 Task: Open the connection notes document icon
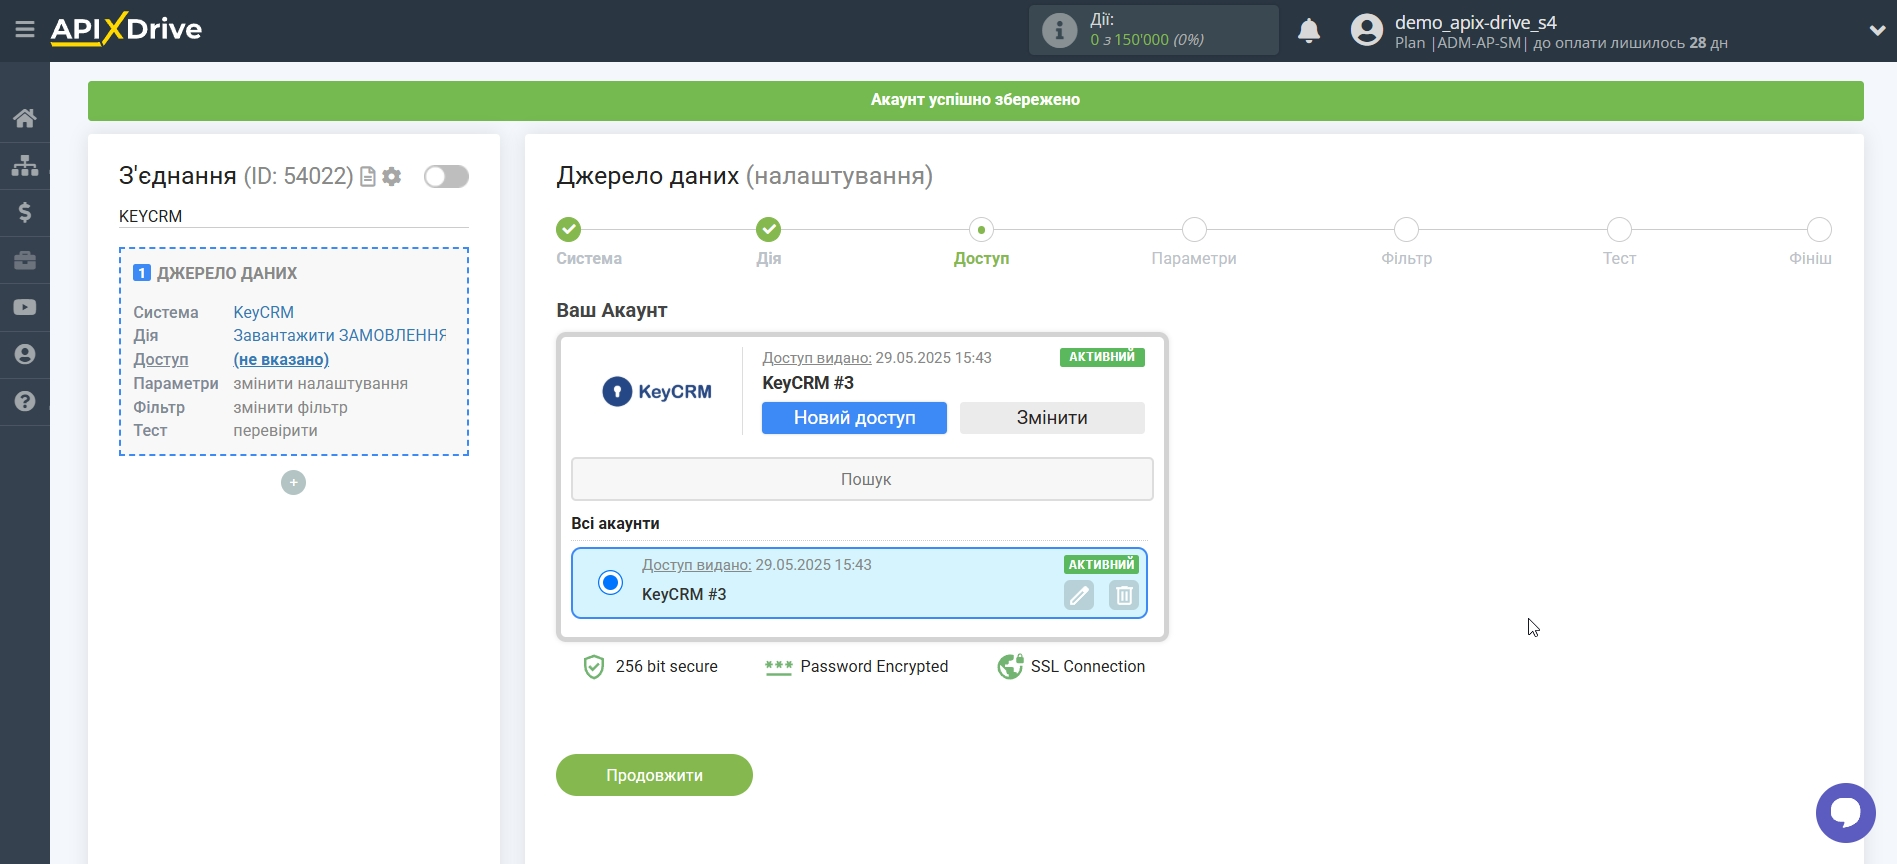click(x=368, y=177)
